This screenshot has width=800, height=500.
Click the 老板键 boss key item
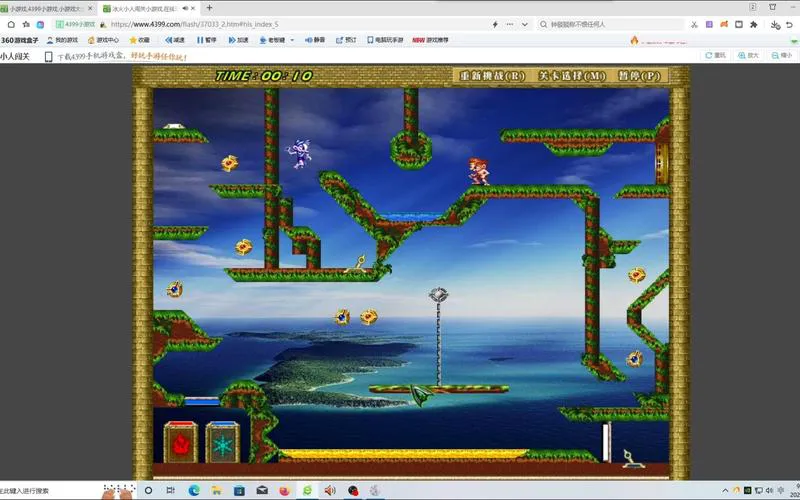(272, 40)
